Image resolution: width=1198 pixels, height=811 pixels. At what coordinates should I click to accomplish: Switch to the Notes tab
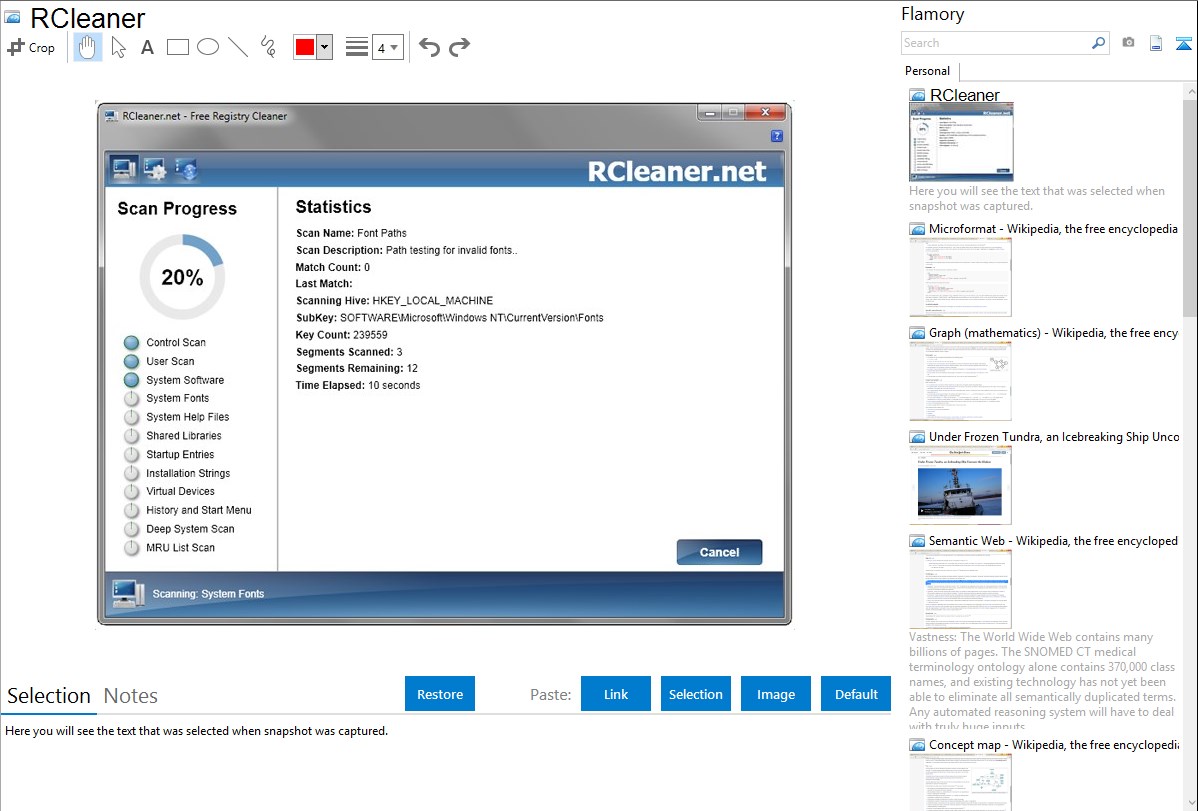tap(131, 696)
